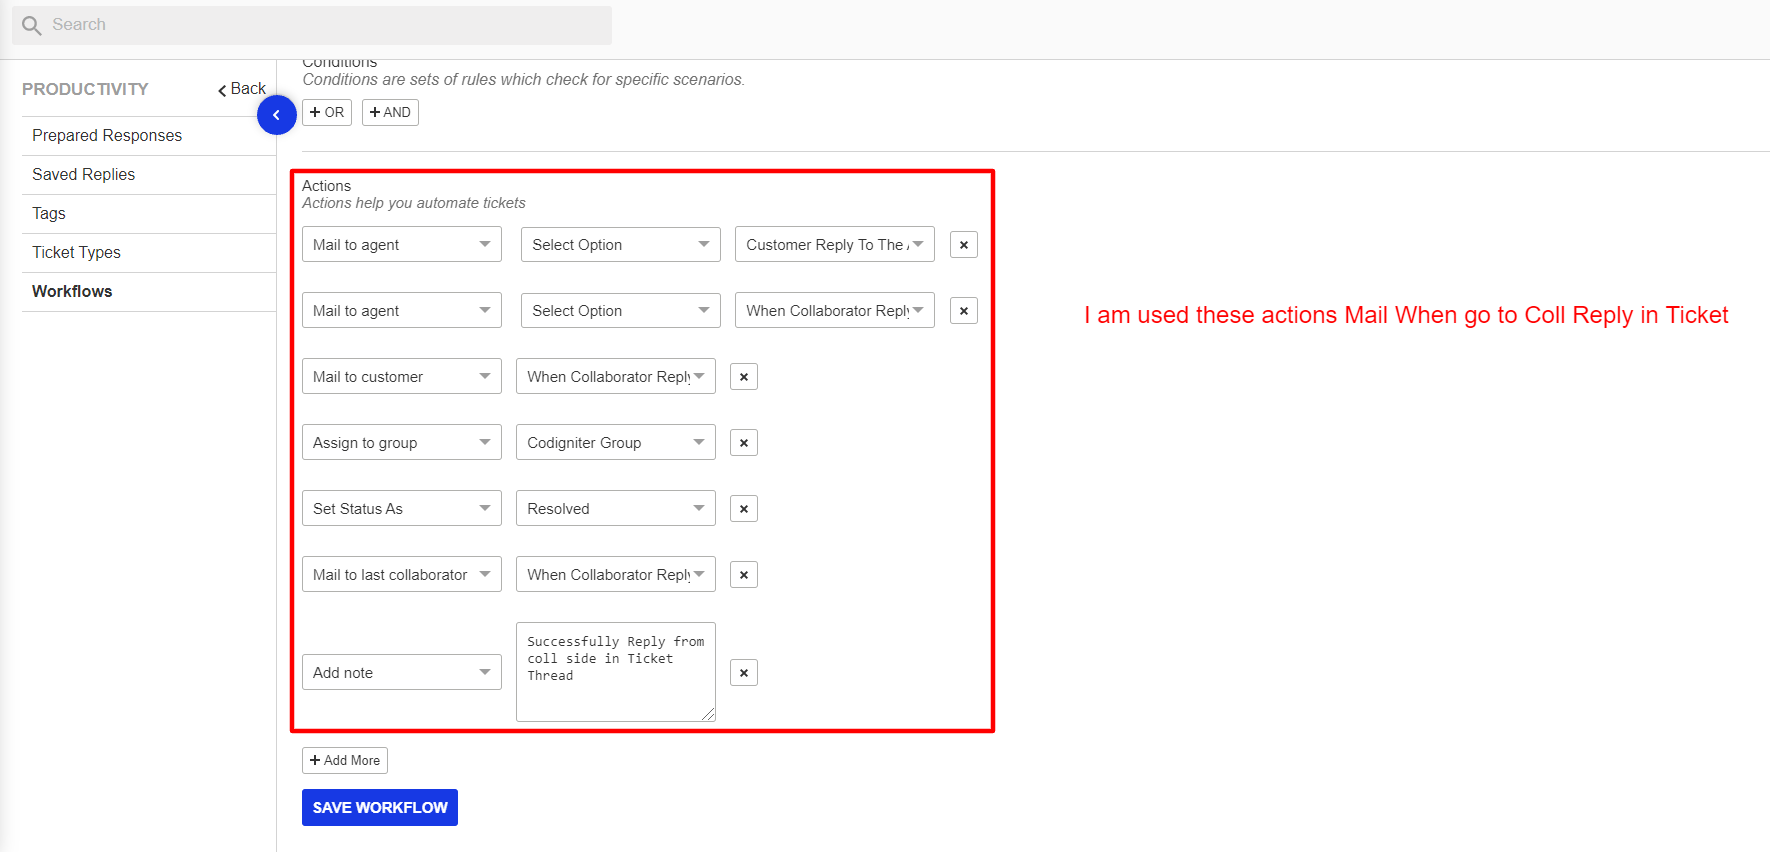1770x852 pixels.
Task: Add an AND condition
Action: (390, 113)
